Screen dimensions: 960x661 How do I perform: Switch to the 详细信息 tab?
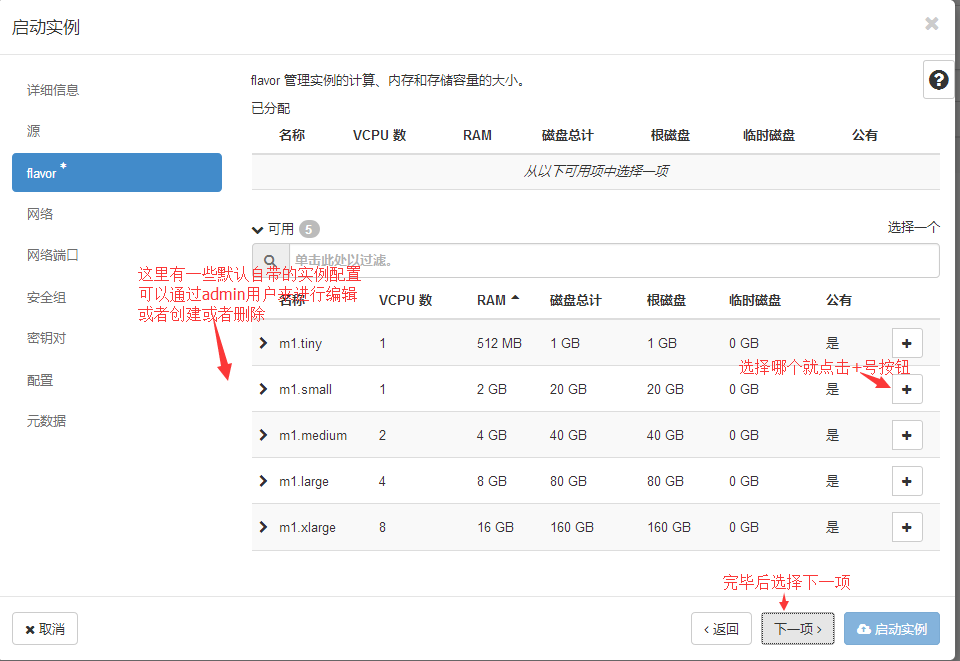click(53, 90)
